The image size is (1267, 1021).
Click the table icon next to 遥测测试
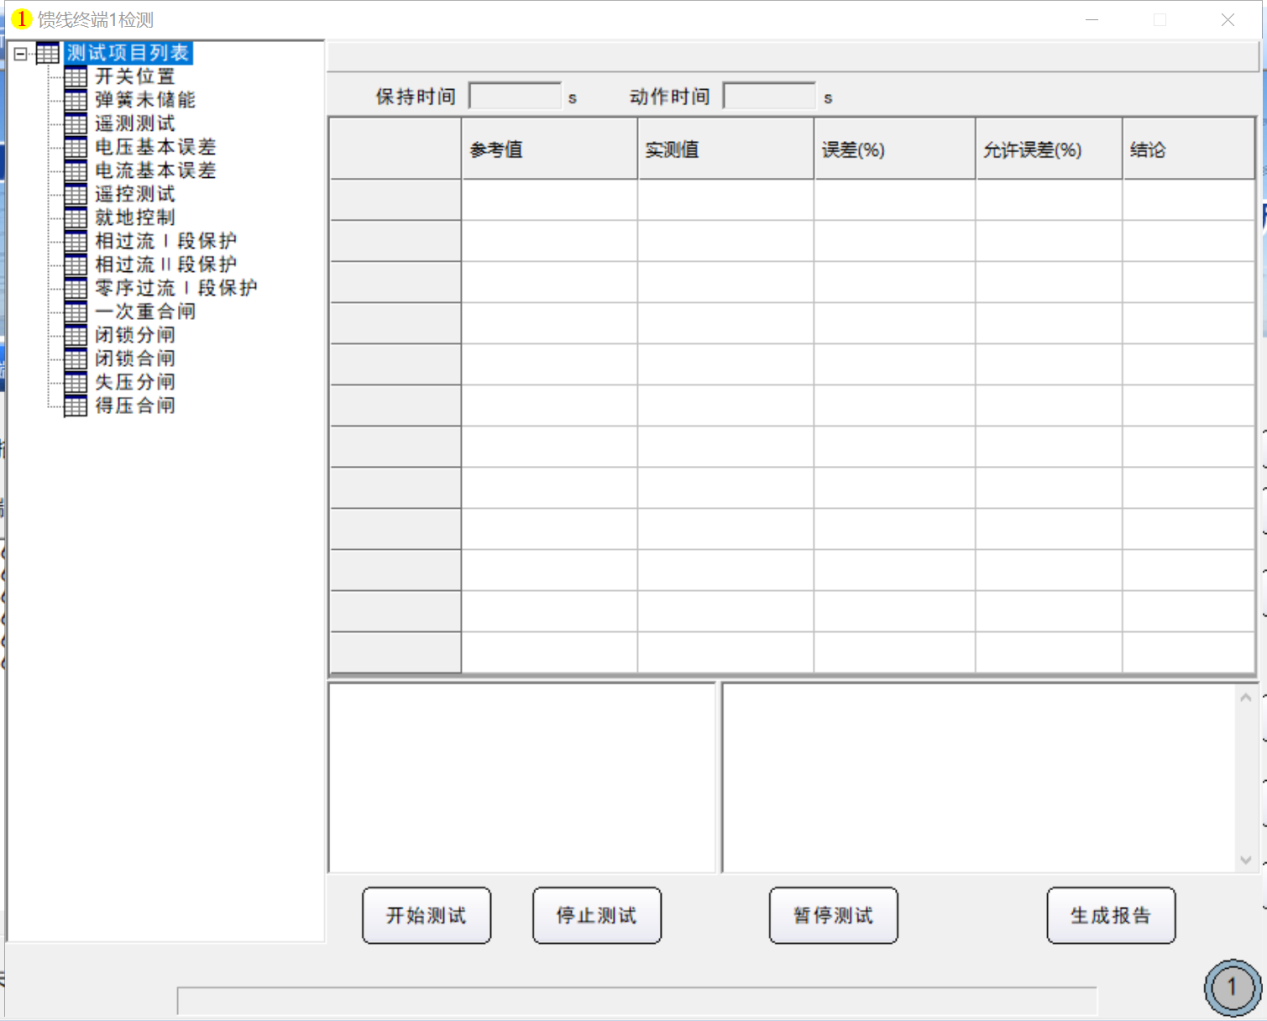pyautogui.click(x=75, y=124)
